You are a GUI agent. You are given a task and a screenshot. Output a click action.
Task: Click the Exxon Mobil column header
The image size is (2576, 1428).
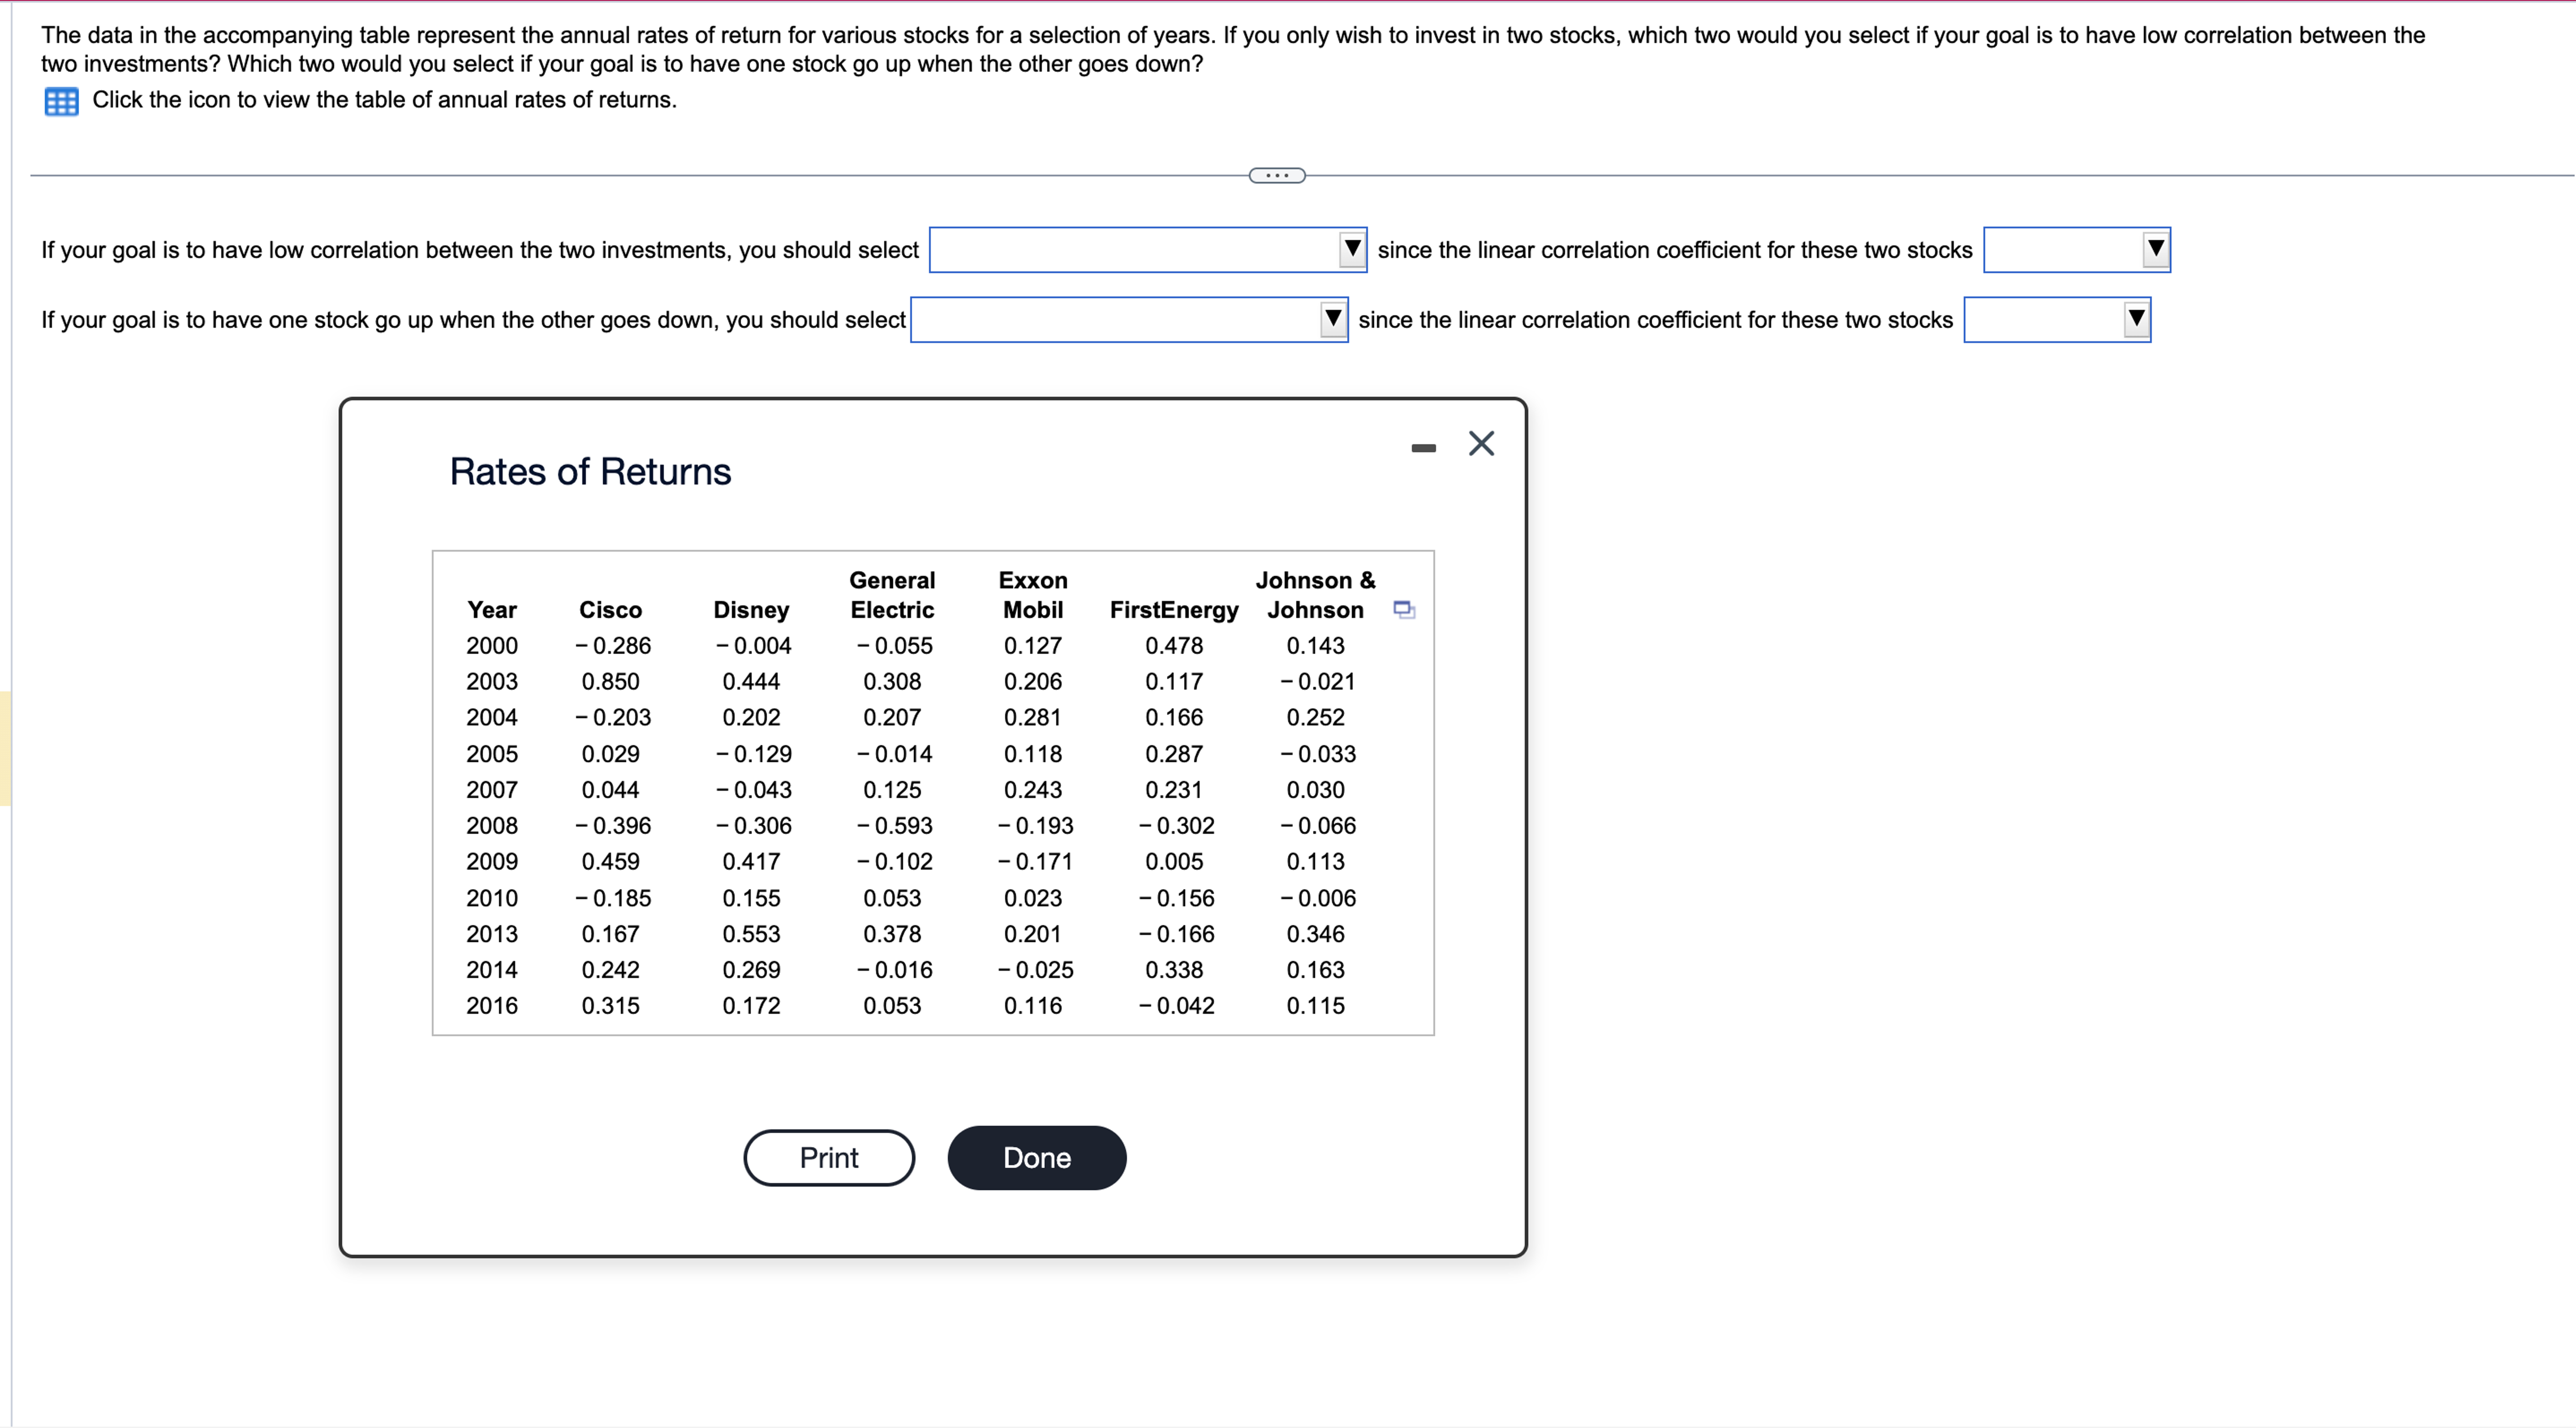(x=1033, y=595)
